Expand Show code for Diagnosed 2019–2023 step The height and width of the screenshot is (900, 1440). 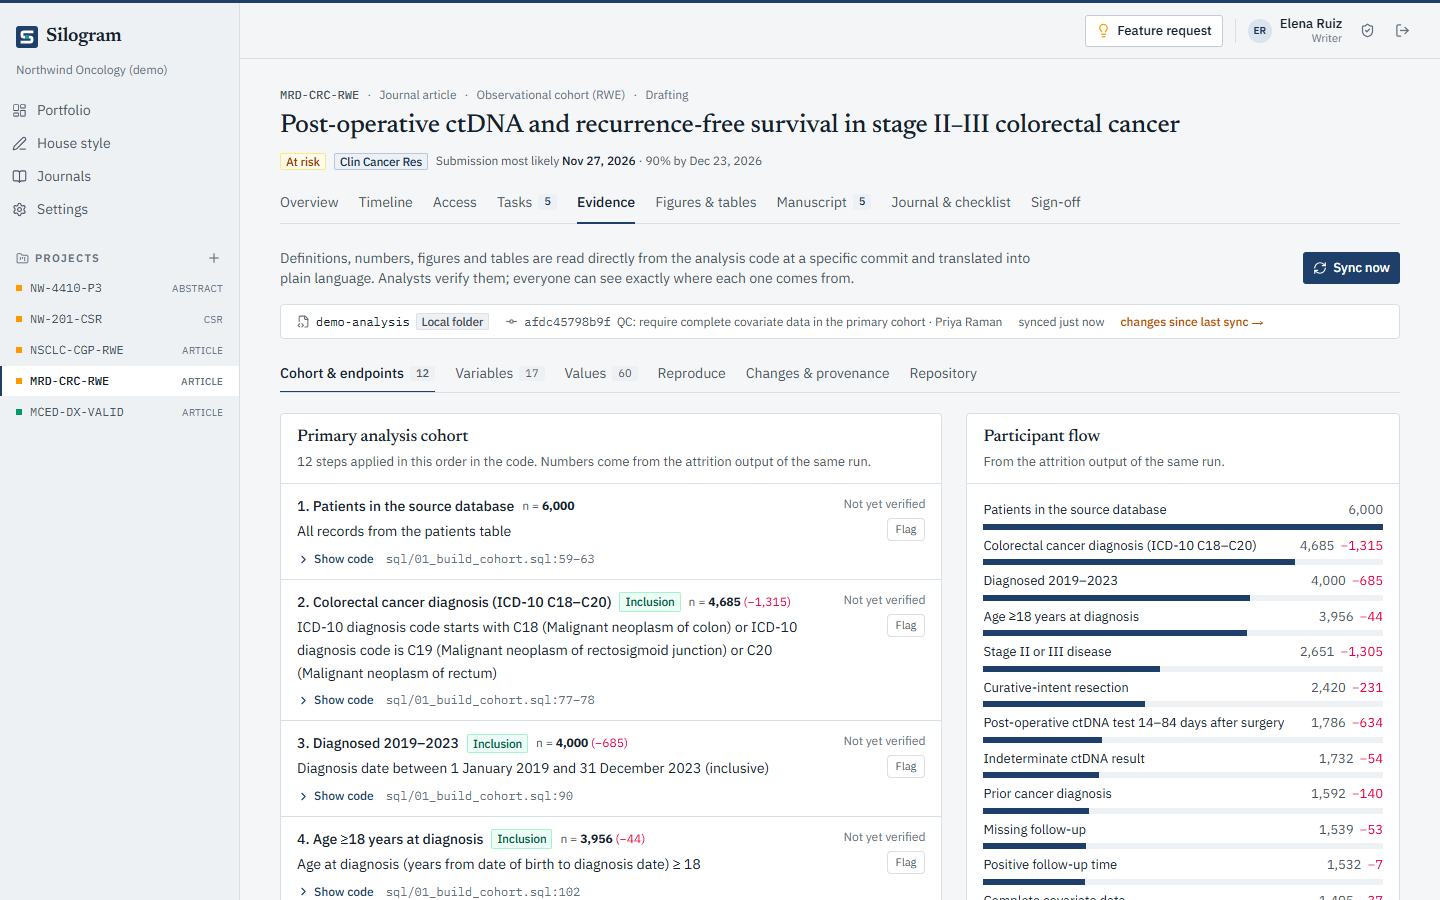[x=337, y=796]
